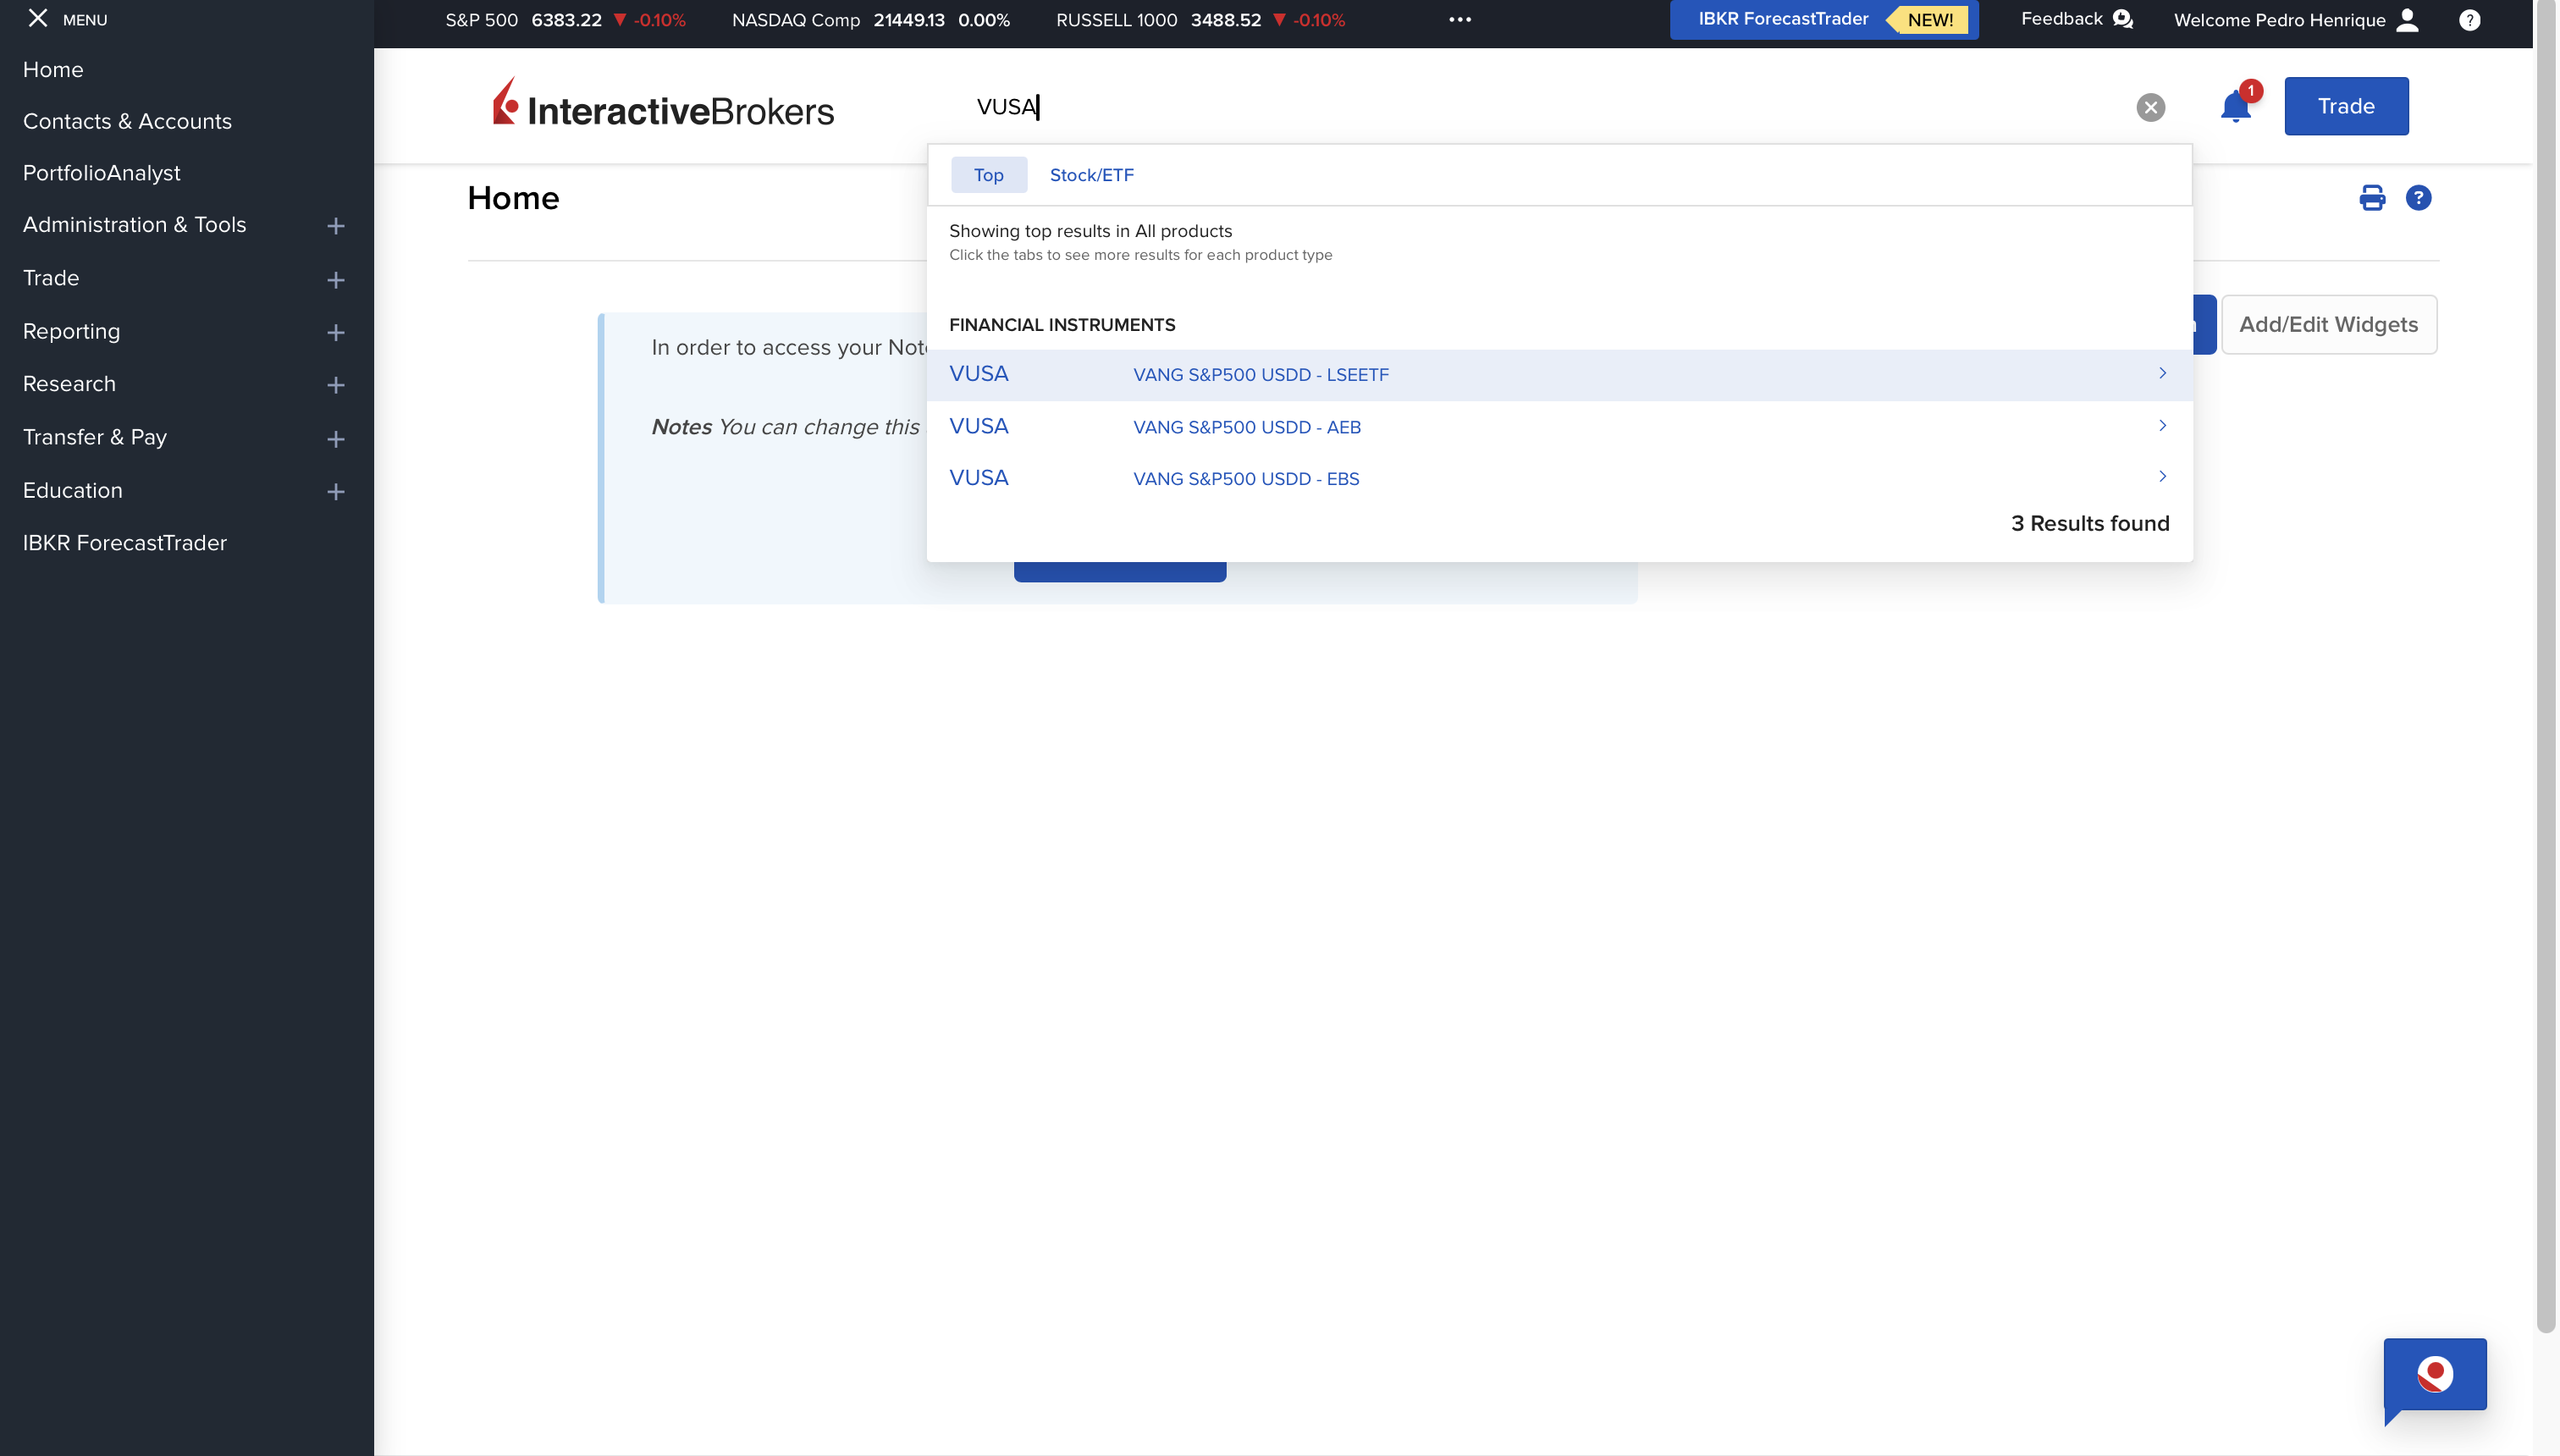Click the S&P 500 ticker quote
Viewport: 2560px width, 1456px height.
(565, 20)
